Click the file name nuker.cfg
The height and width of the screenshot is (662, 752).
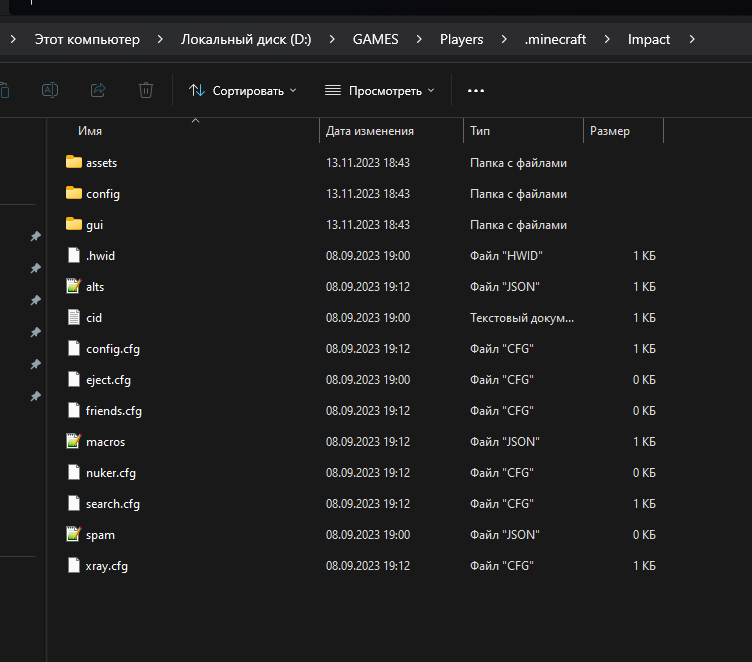[x=111, y=473]
